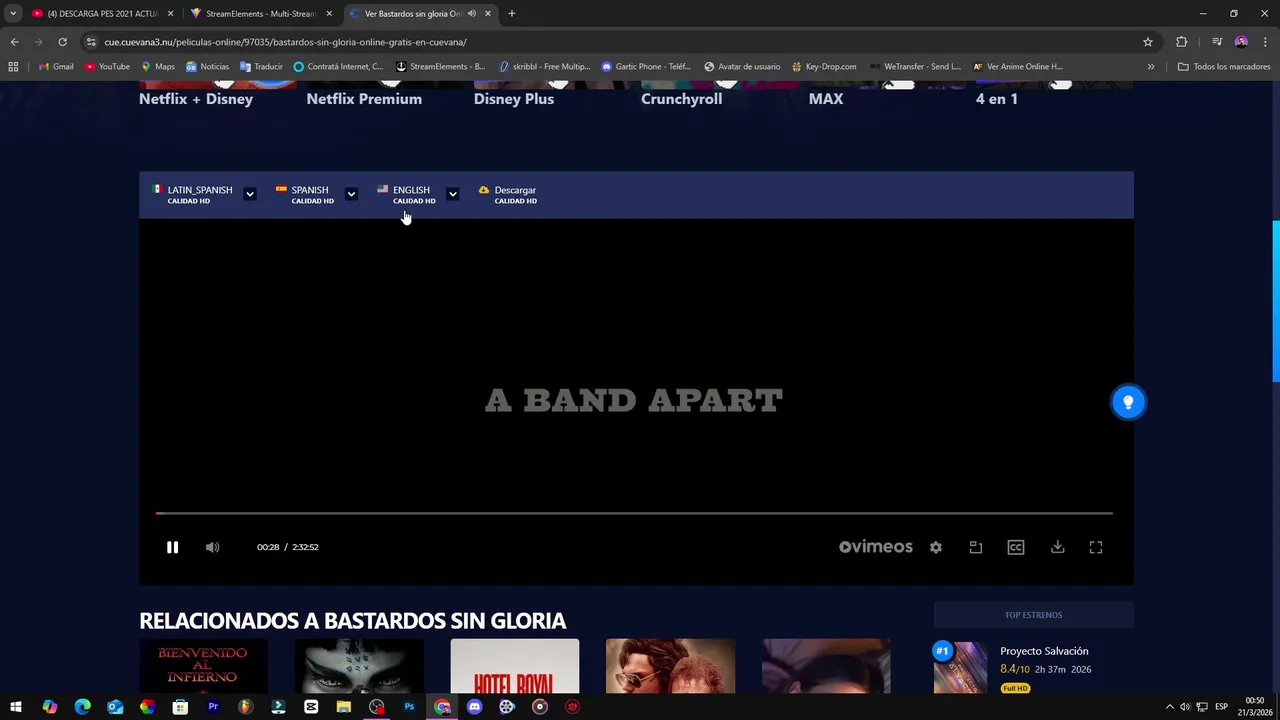This screenshot has width=1280, height=720.
Task: Show hidden system tray icons
Action: (x=1169, y=707)
